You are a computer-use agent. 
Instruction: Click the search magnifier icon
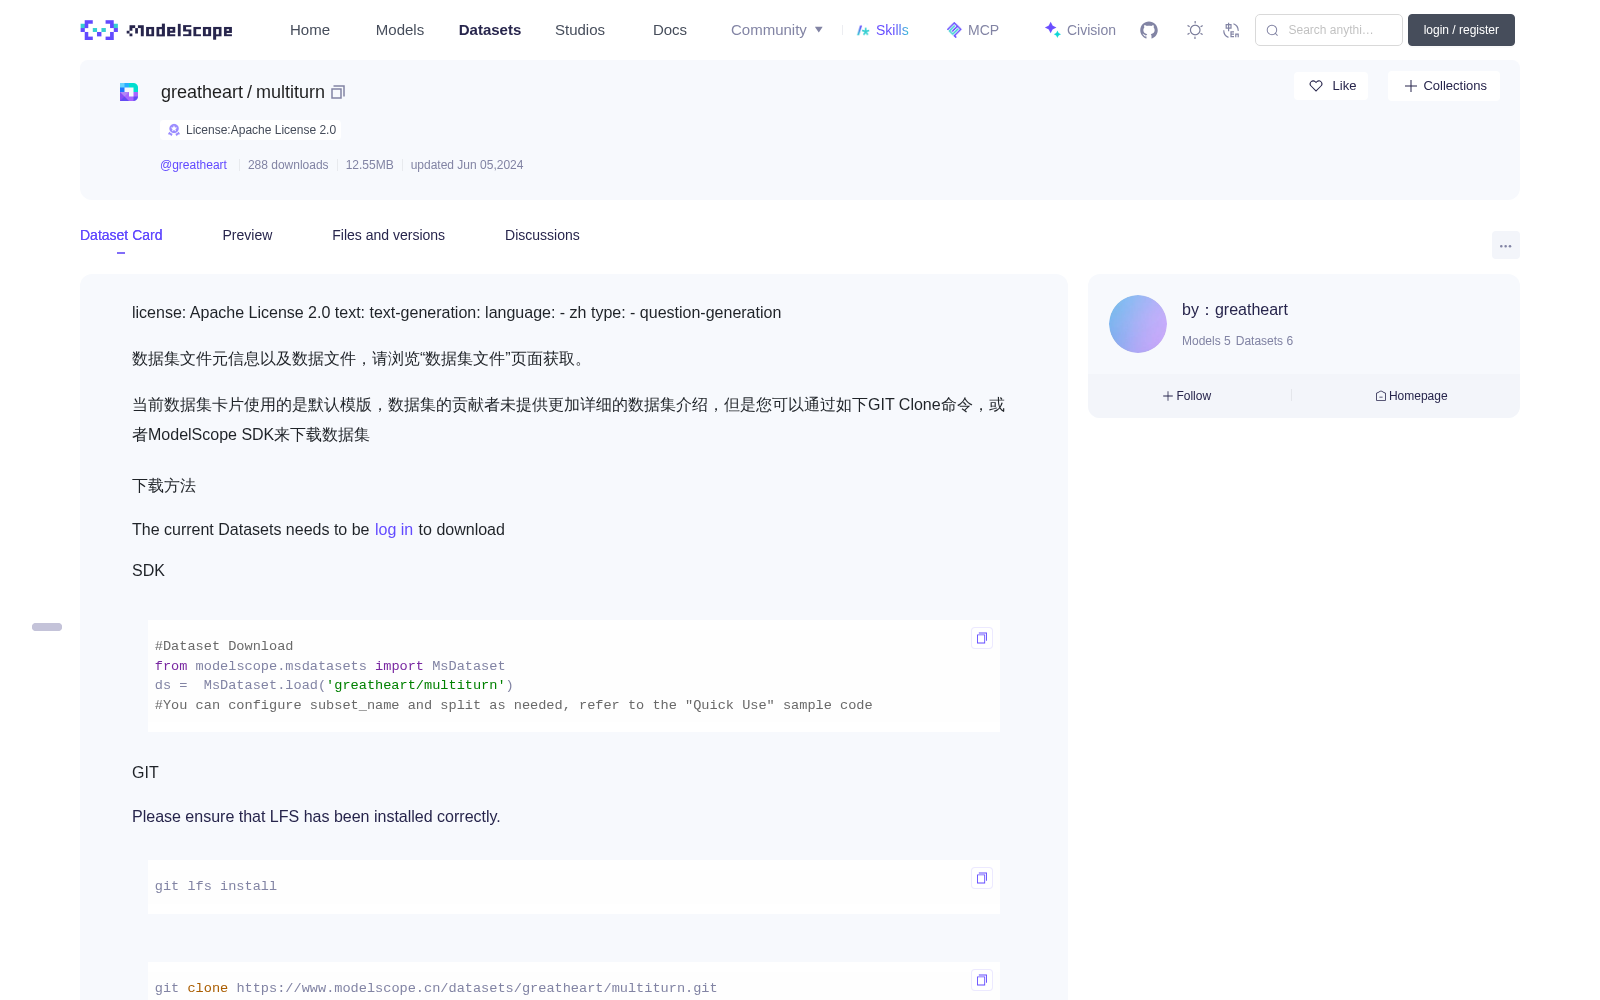click(1272, 30)
